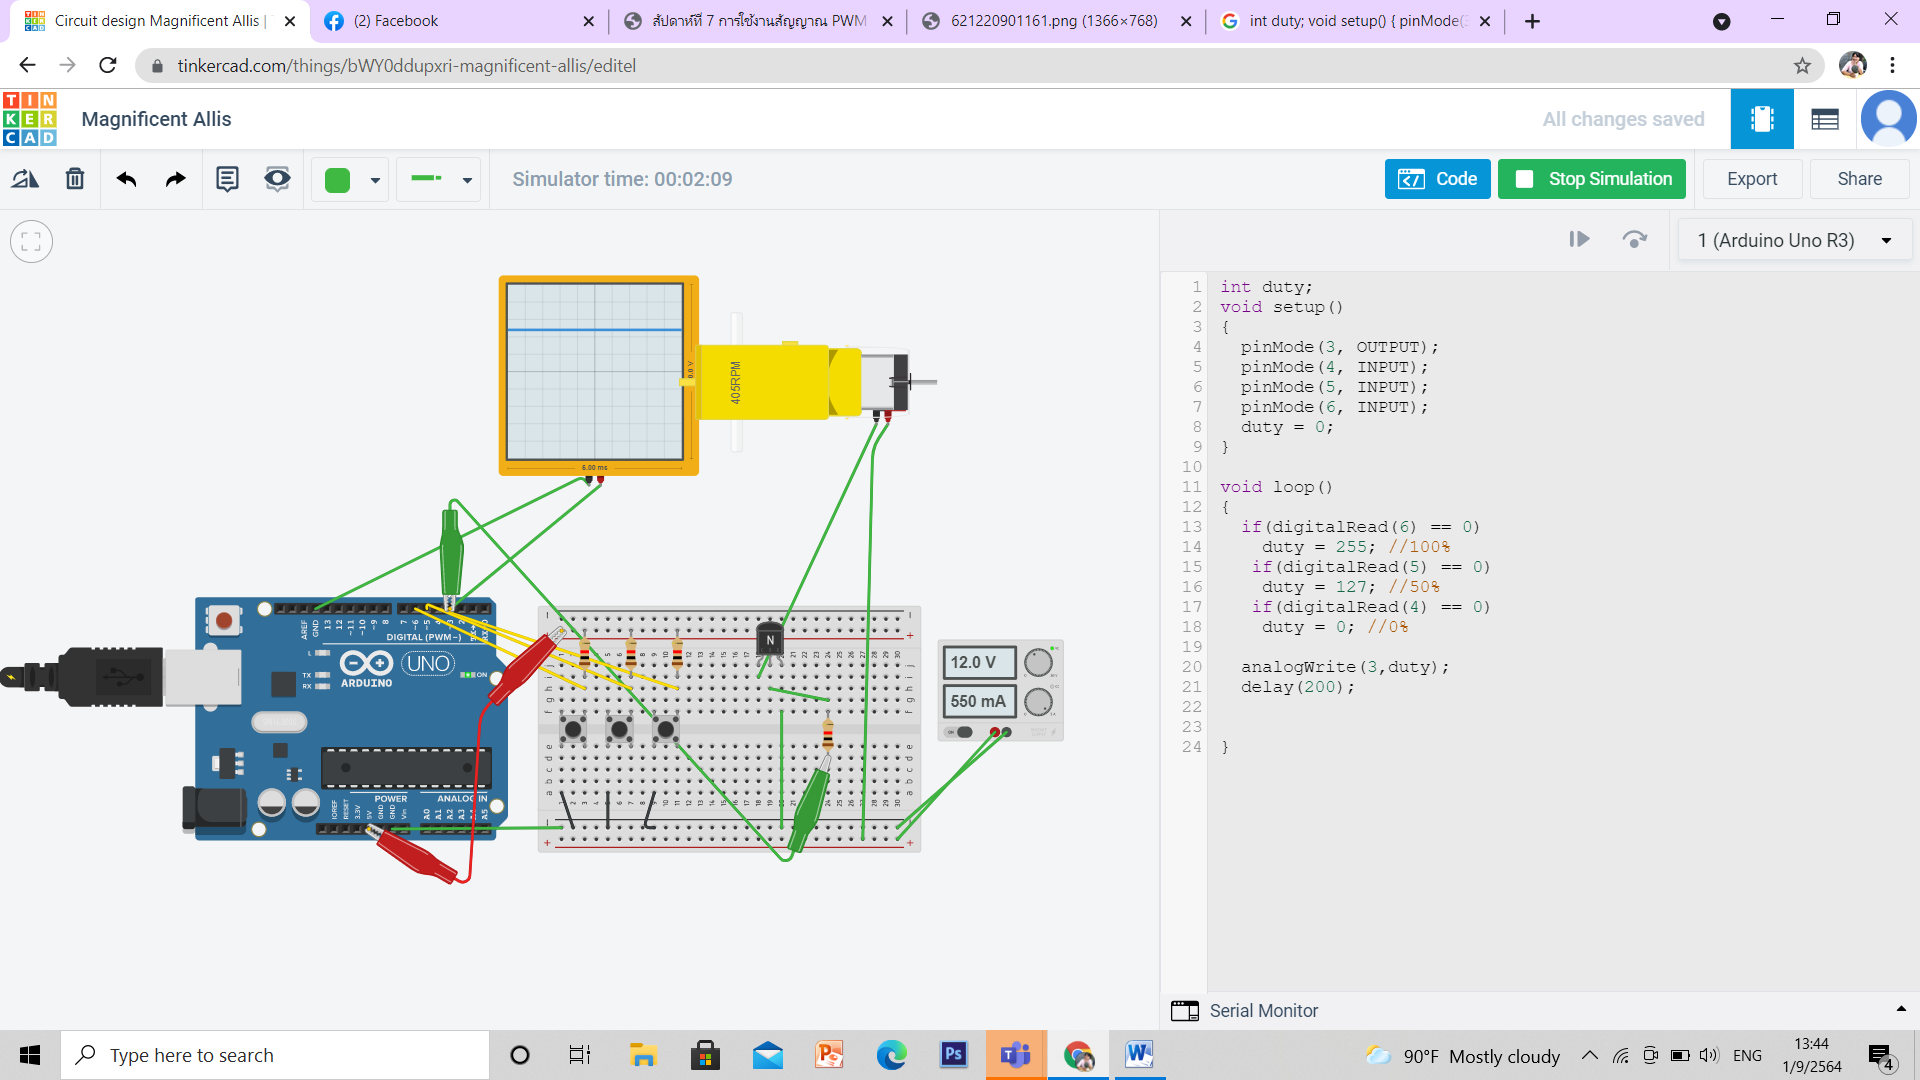This screenshot has height=1080, width=1920.
Task: Click the project name Magnificent Allis
Action: (x=156, y=119)
